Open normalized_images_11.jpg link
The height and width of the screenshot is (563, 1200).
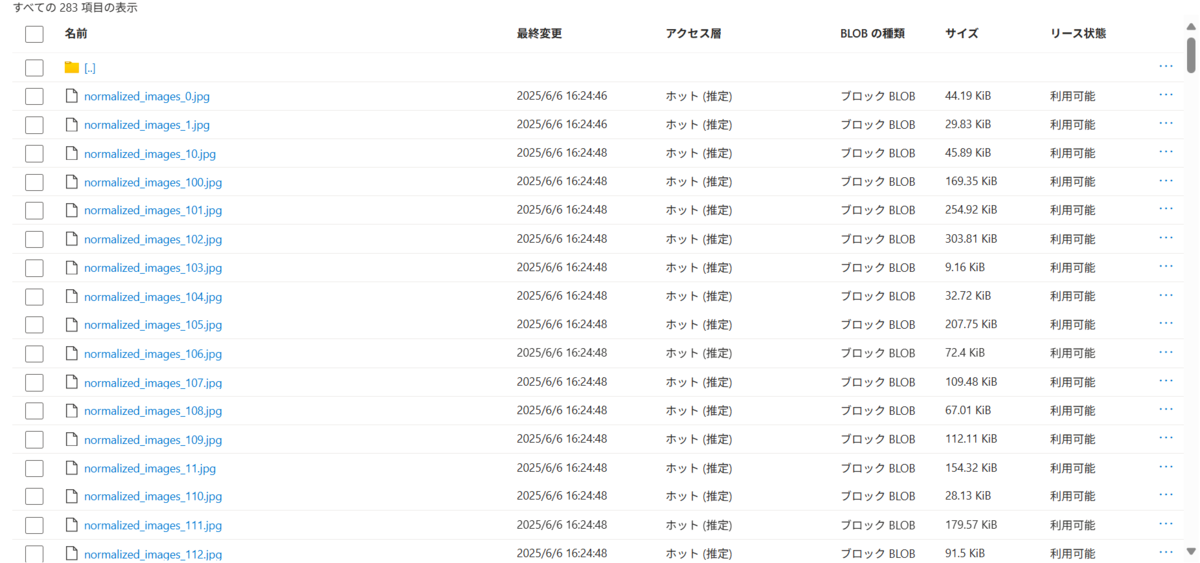[150, 468]
